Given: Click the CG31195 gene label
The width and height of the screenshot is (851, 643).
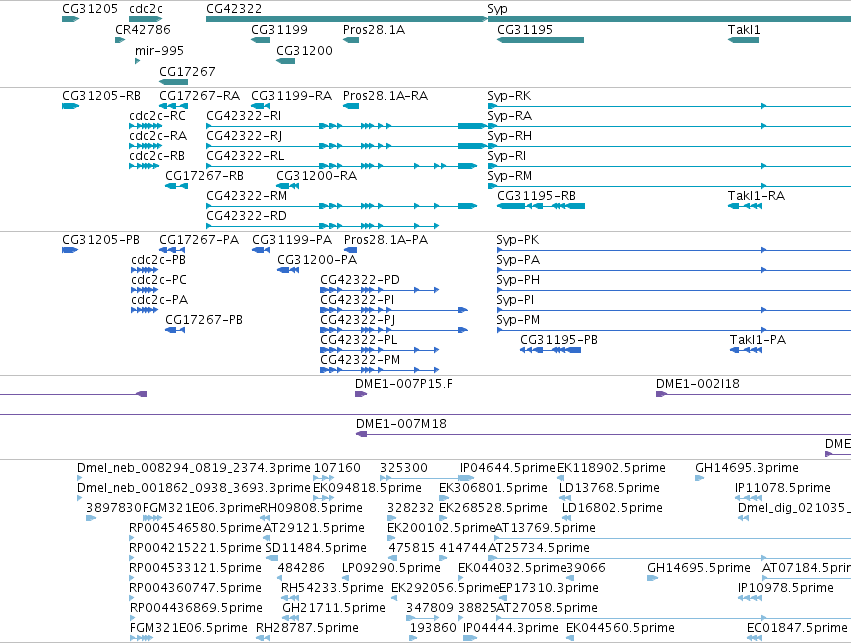Looking at the screenshot, I should pyautogui.click(x=525, y=30).
